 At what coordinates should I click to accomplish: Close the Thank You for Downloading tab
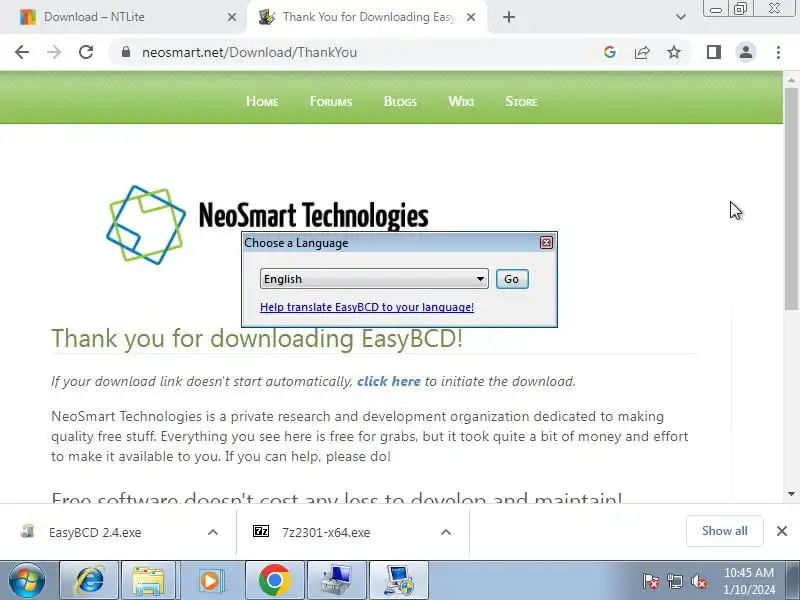(x=471, y=17)
